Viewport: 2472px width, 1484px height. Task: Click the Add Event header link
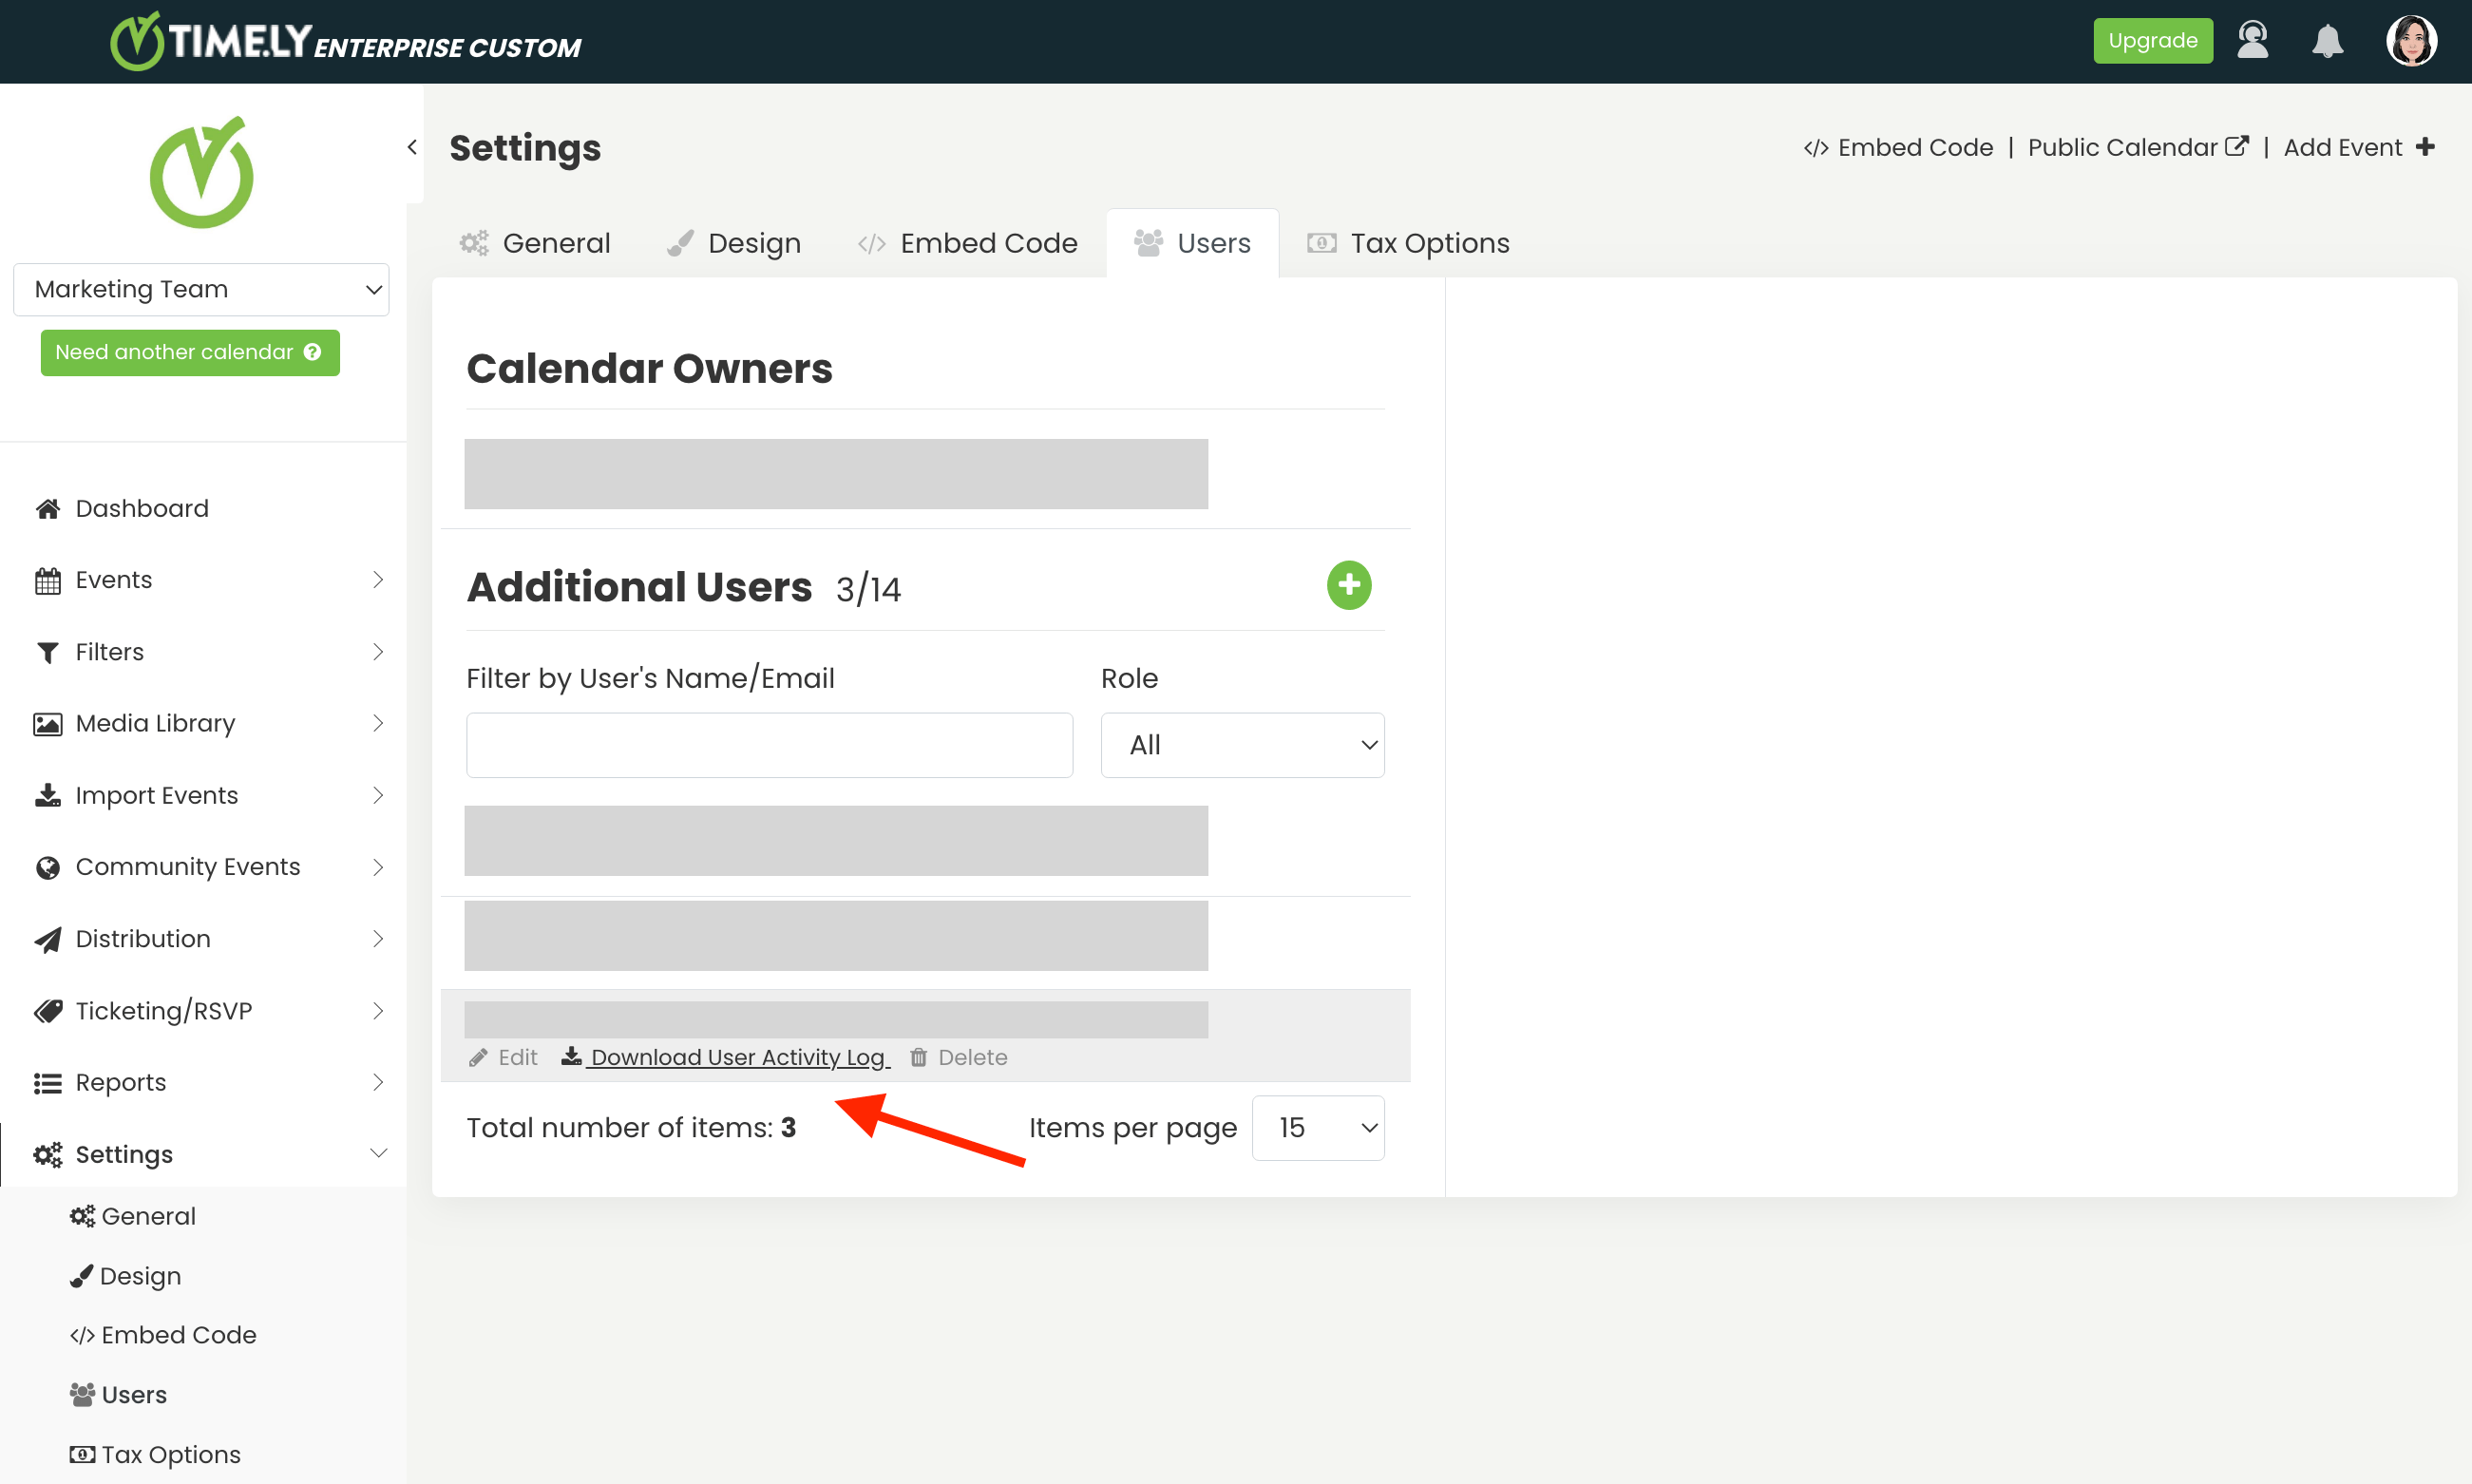point(2342,147)
